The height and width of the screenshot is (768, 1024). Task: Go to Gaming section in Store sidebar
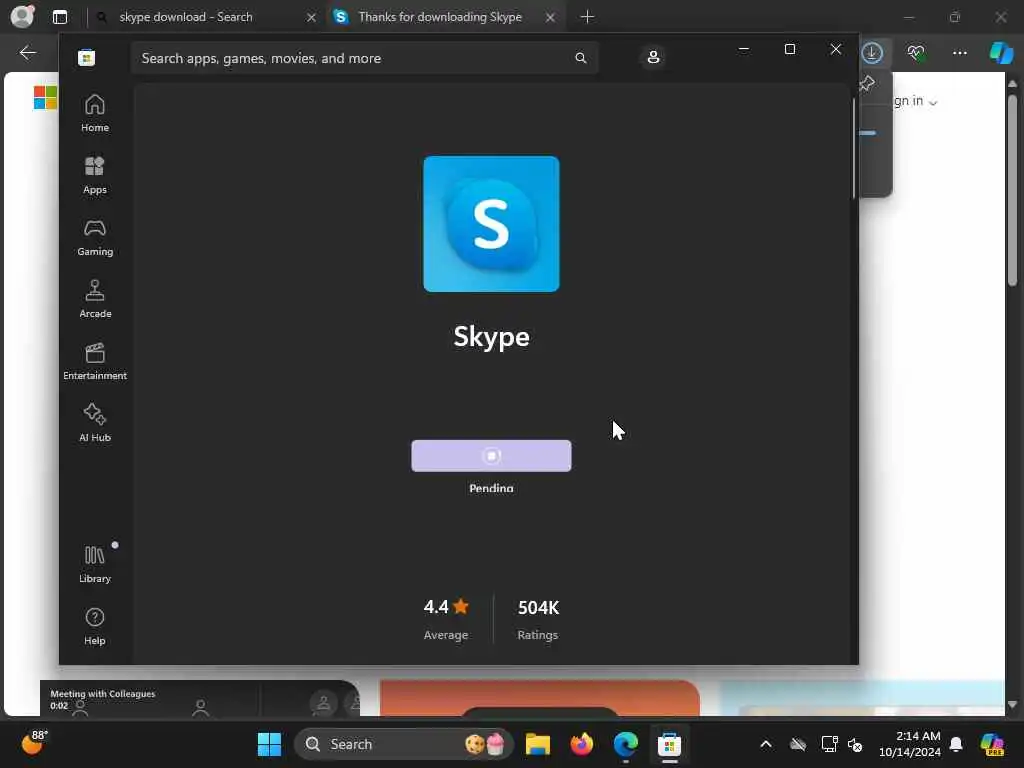(x=95, y=237)
